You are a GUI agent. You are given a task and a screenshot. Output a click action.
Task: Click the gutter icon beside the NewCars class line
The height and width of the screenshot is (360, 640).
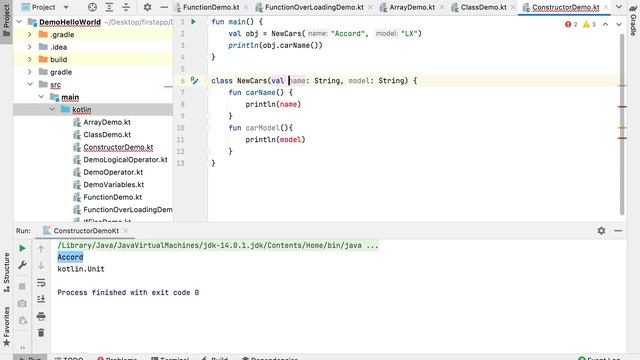pyautogui.click(x=194, y=81)
